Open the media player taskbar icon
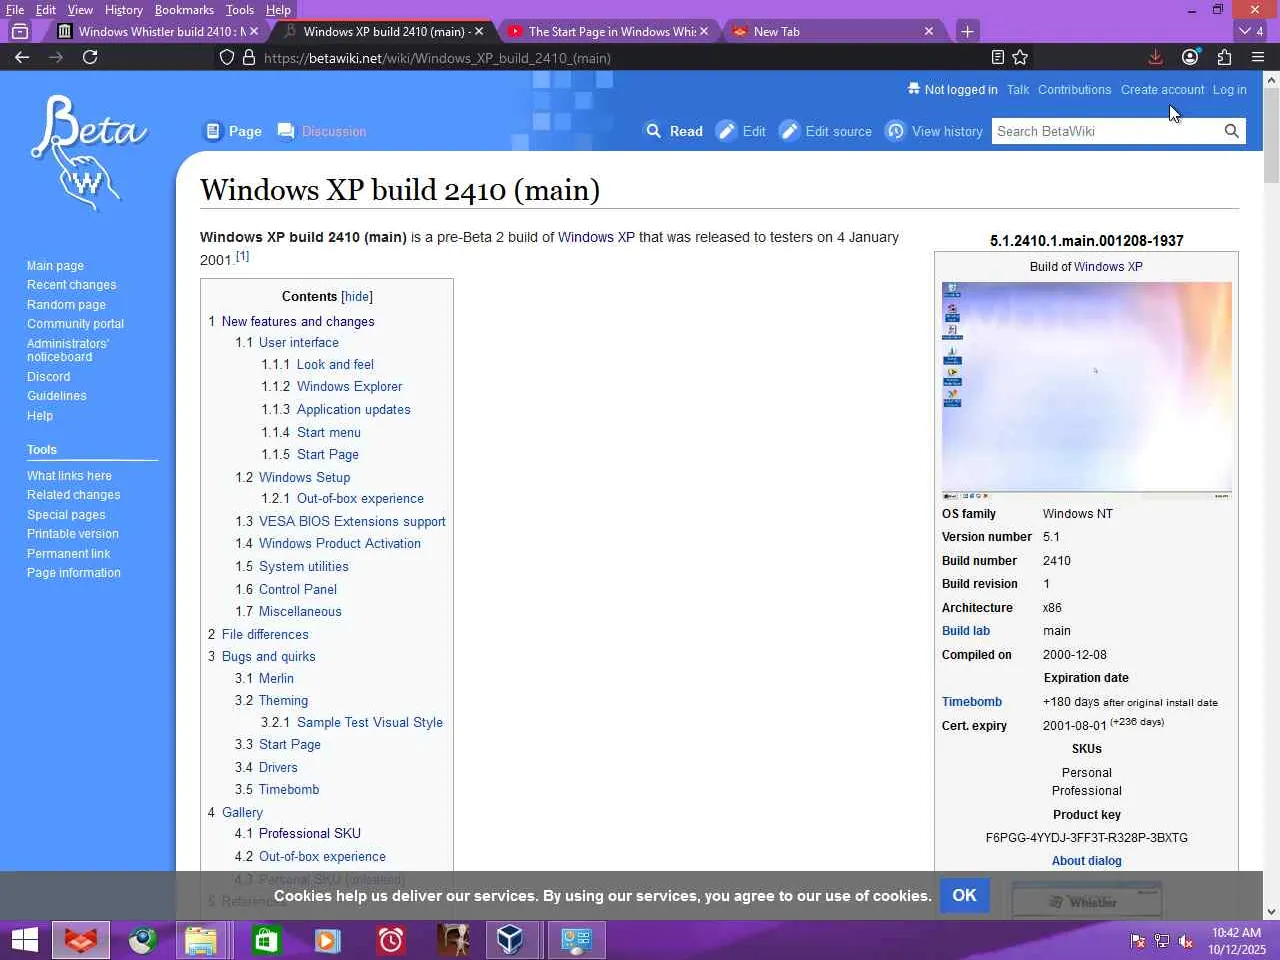This screenshot has width=1280, height=960. (x=327, y=940)
